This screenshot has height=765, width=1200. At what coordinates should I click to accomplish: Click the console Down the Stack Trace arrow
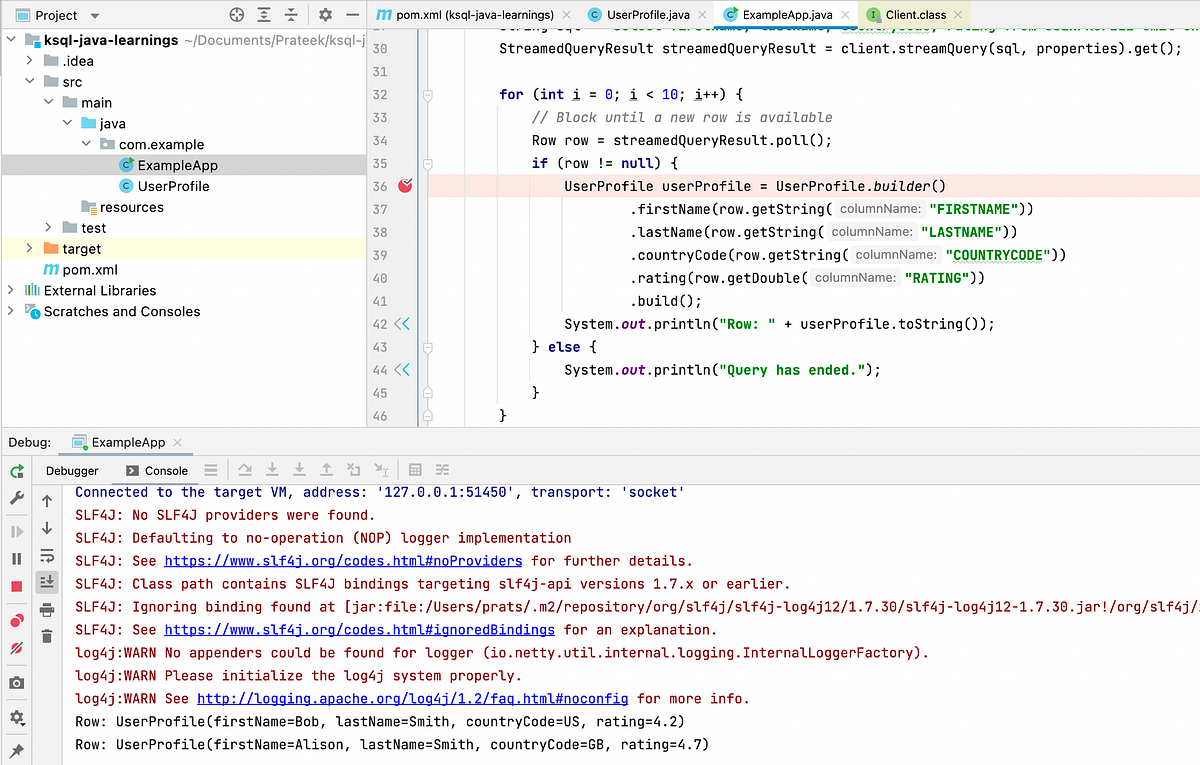pyautogui.click(x=47, y=528)
